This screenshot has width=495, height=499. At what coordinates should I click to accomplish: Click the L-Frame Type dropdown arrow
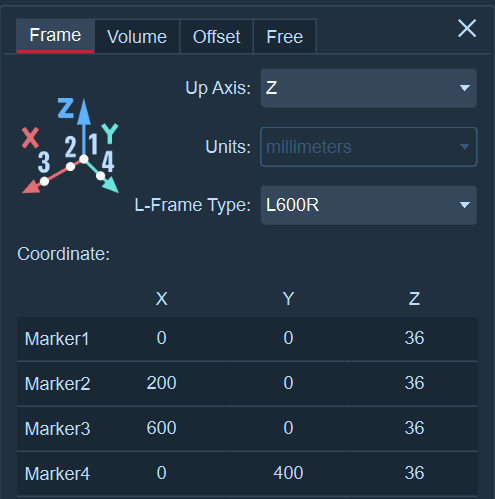tap(465, 205)
